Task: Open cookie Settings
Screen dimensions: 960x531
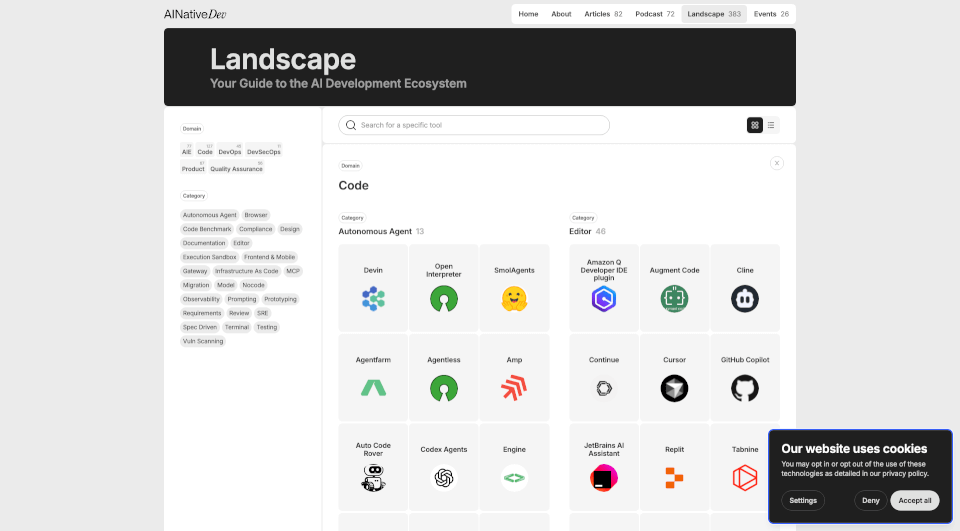Action: coord(803,500)
